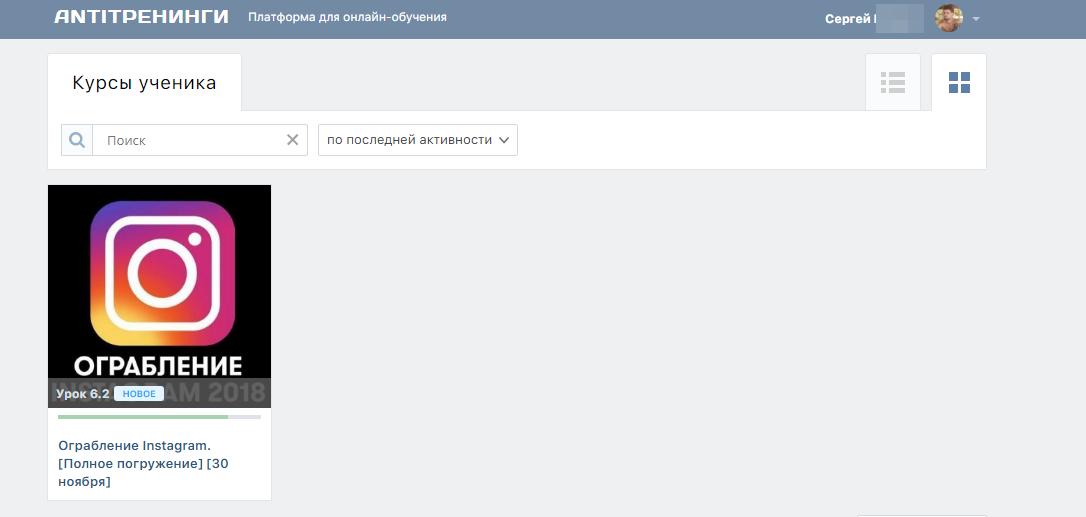Select the 'Курсы ученика' tab
Image resolution: width=1086 pixels, height=517 pixels.
pos(144,83)
